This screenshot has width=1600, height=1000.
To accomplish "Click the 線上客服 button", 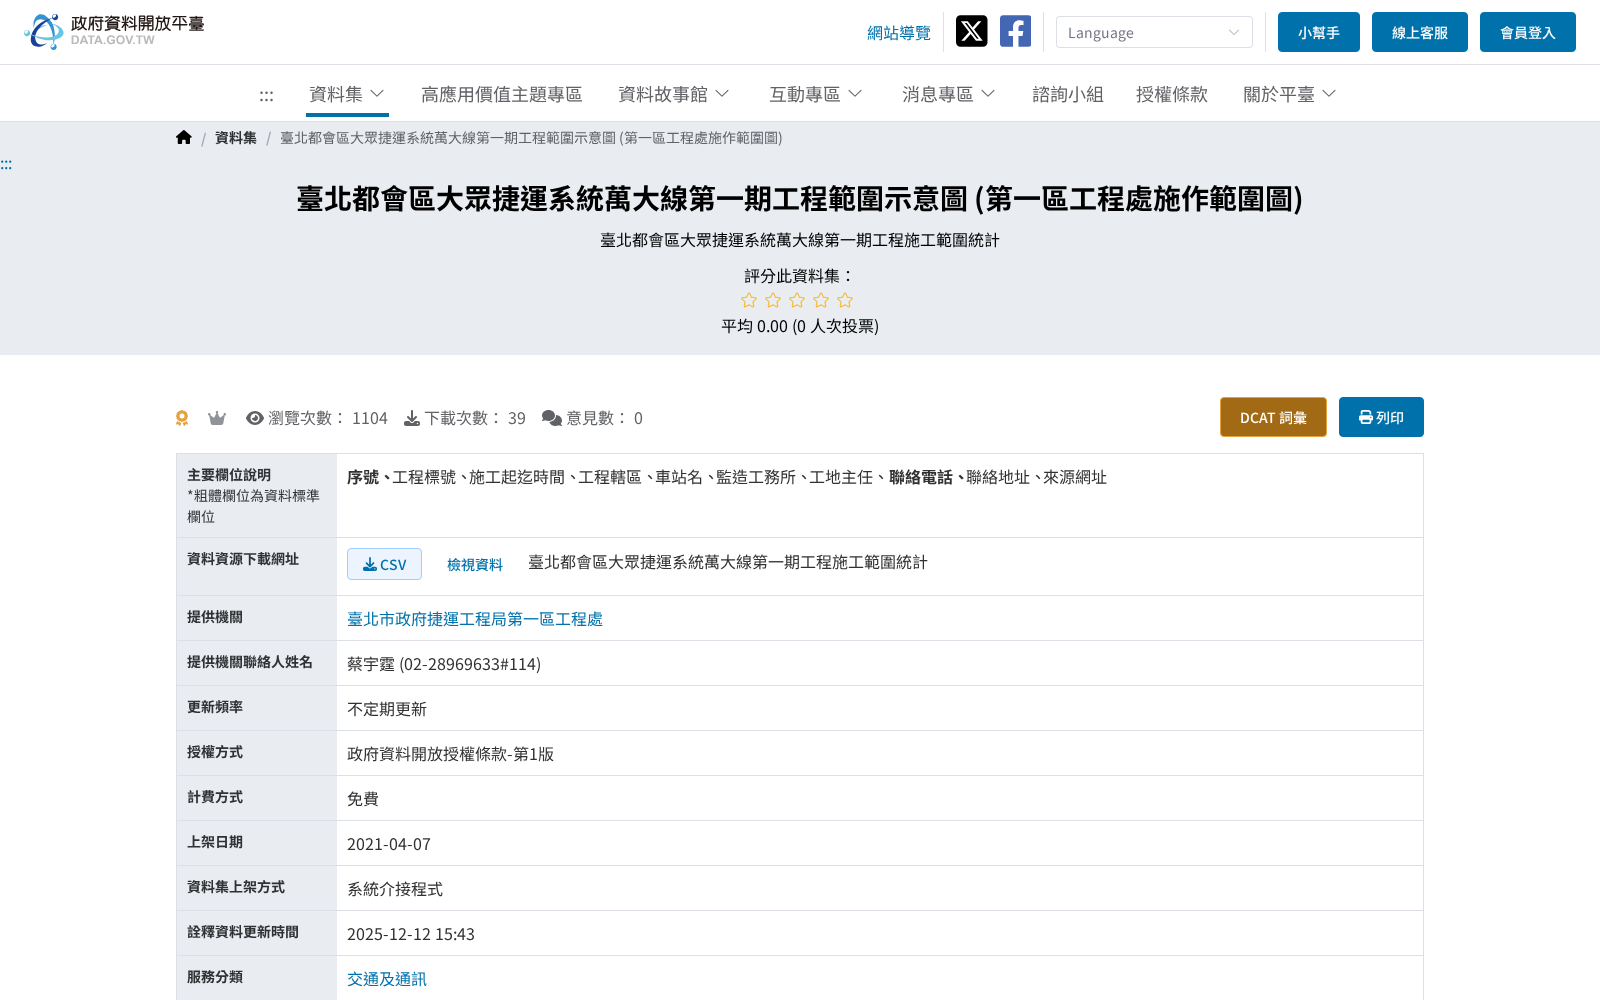I will tap(1420, 32).
